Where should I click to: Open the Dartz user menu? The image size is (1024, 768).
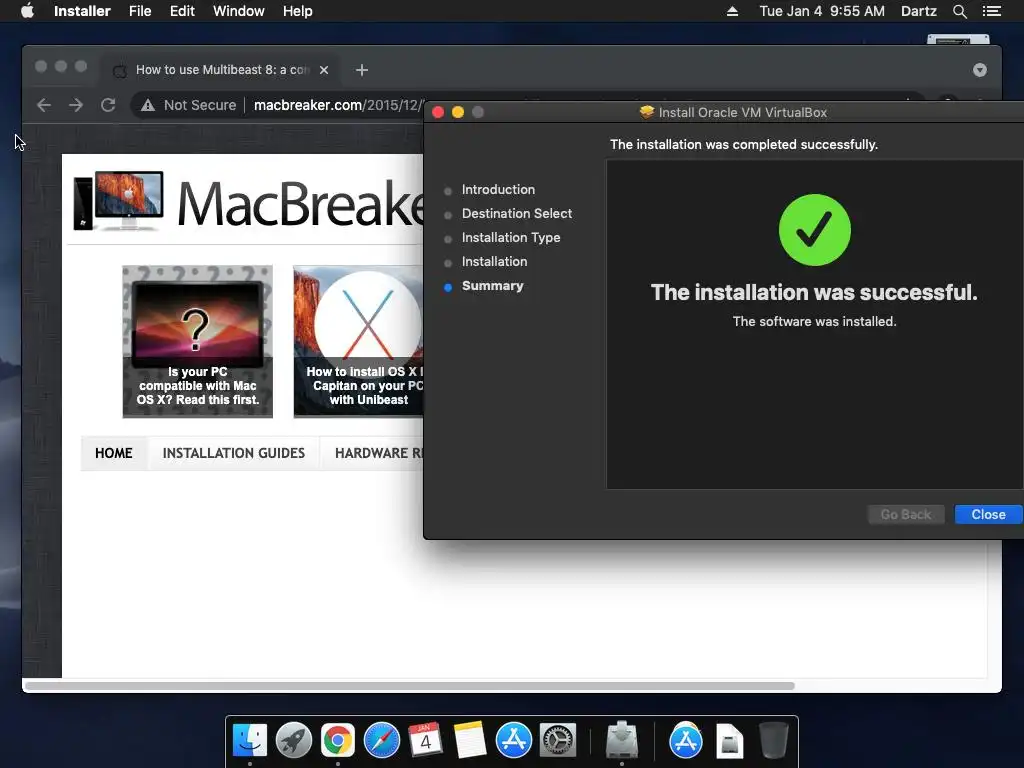[x=918, y=11]
